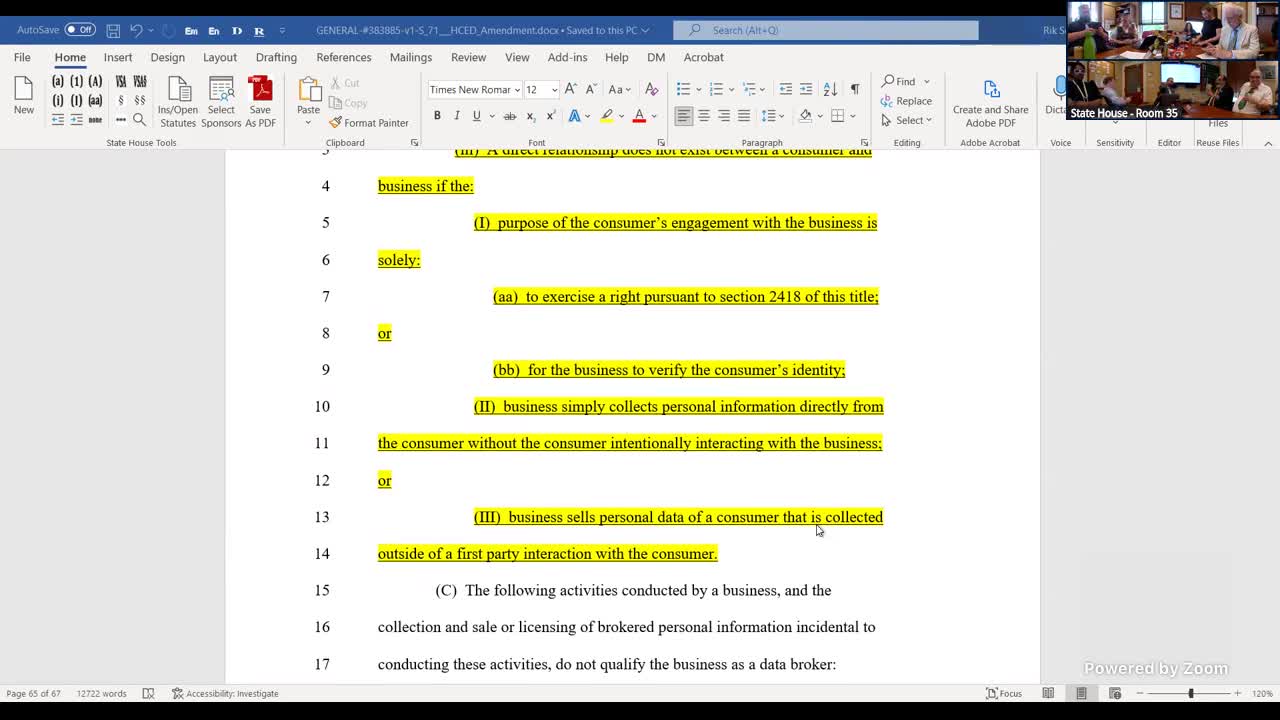Viewport: 1280px width, 720px height.
Task: Open the Review tab
Action: [468, 57]
